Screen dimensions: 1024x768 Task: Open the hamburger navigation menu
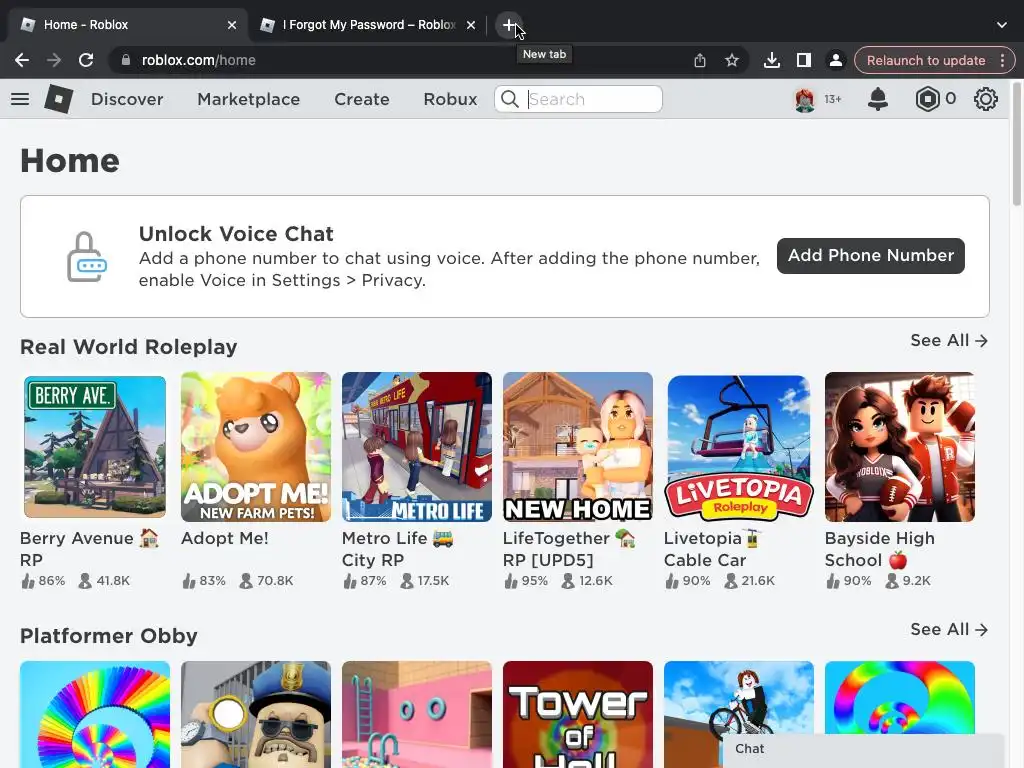20,99
